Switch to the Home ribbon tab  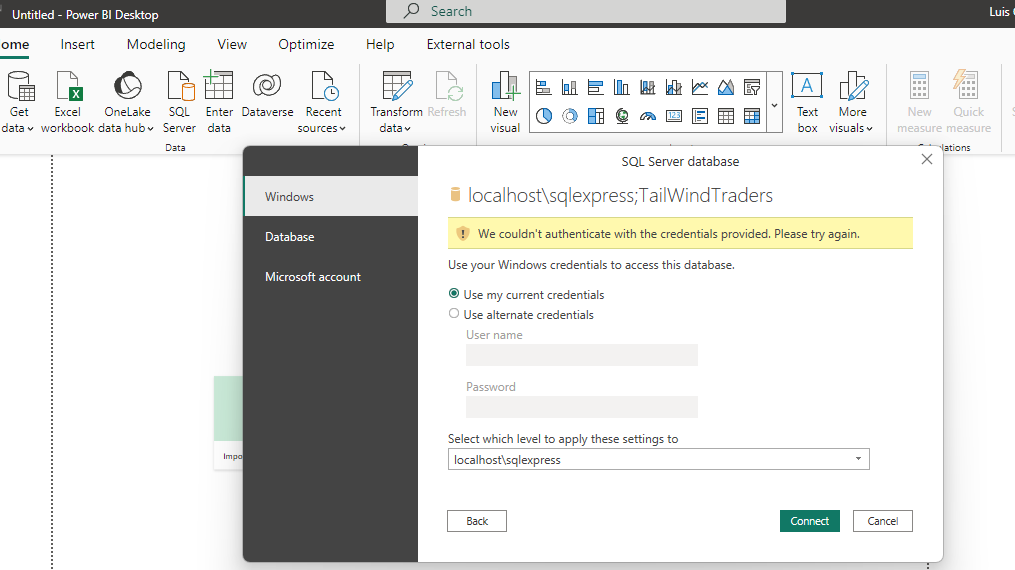pyautogui.click(x=14, y=45)
